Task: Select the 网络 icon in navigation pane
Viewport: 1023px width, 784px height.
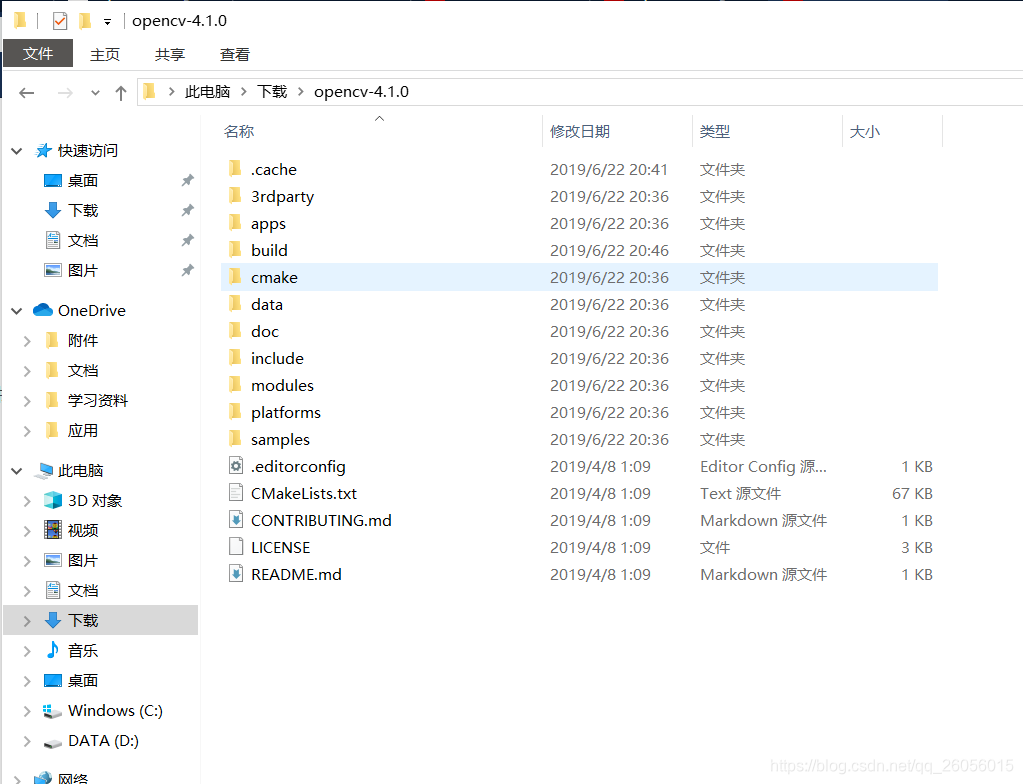Action: tap(43, 778)
